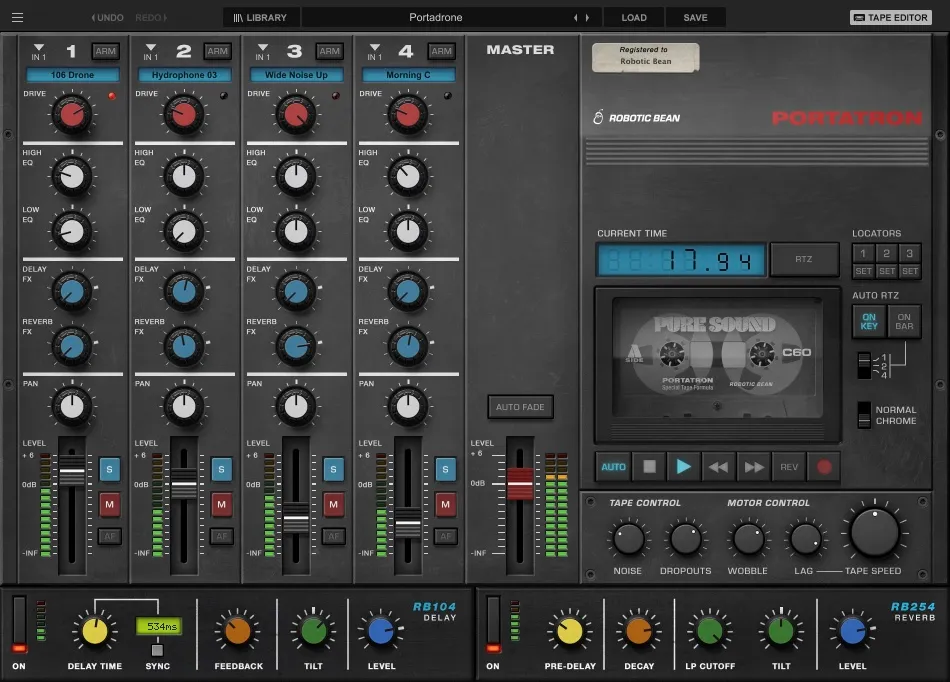Click the Stop transport button
Image resolution: width=950 pixels, height=682 pixels.
(x=649, y=467)
